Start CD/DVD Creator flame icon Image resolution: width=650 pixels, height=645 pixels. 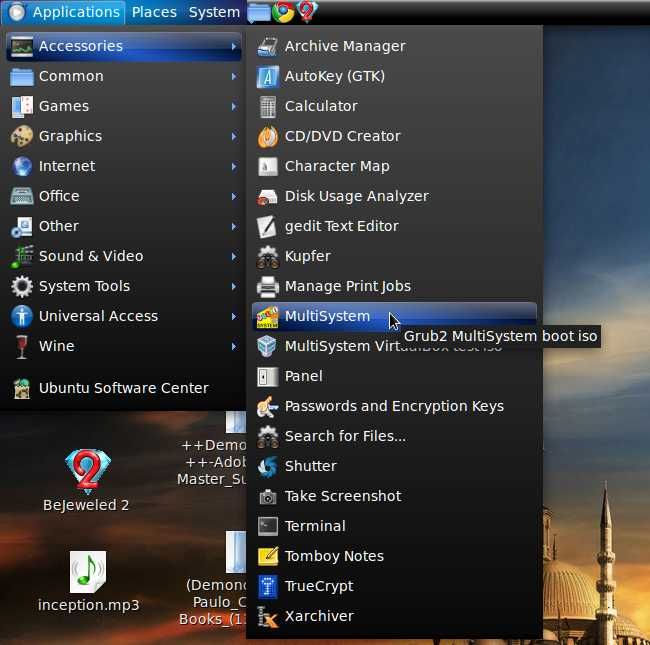[268, 136]
